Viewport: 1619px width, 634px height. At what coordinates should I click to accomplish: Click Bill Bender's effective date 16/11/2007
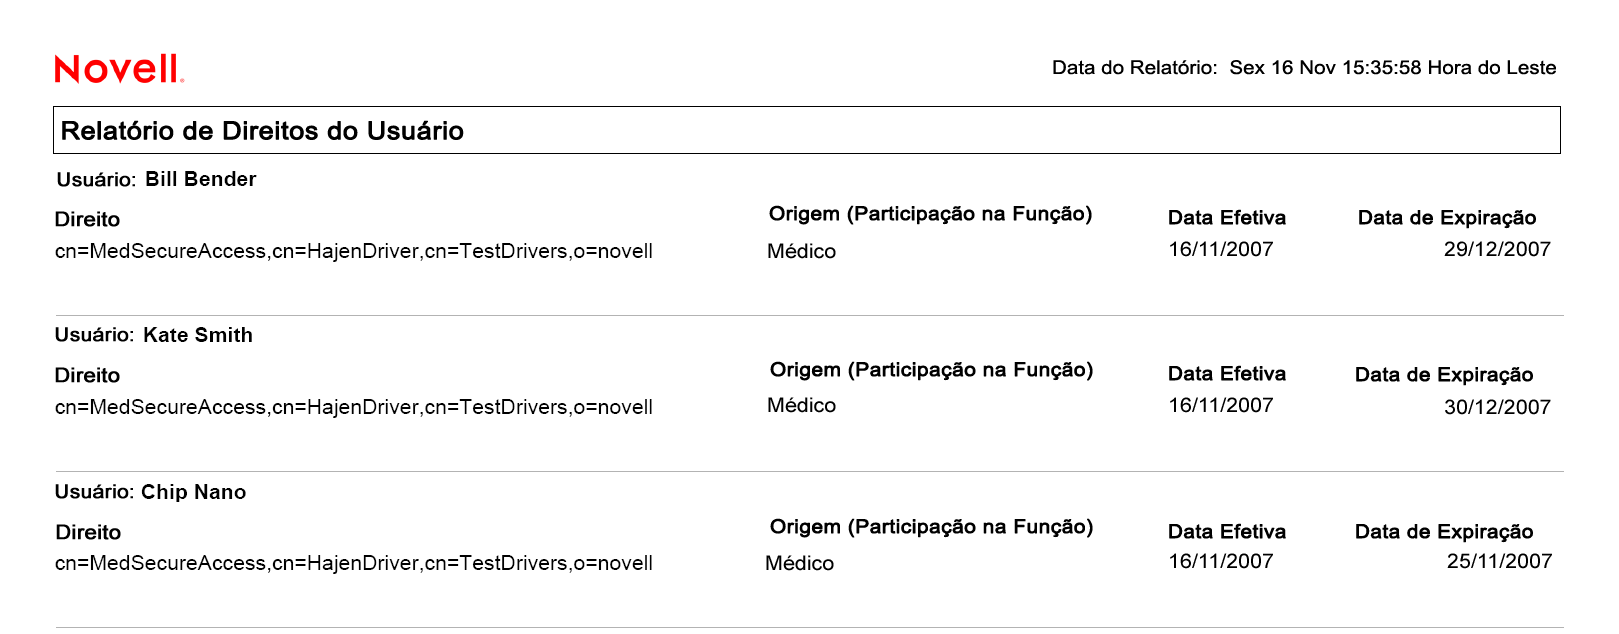(1220, 249)
